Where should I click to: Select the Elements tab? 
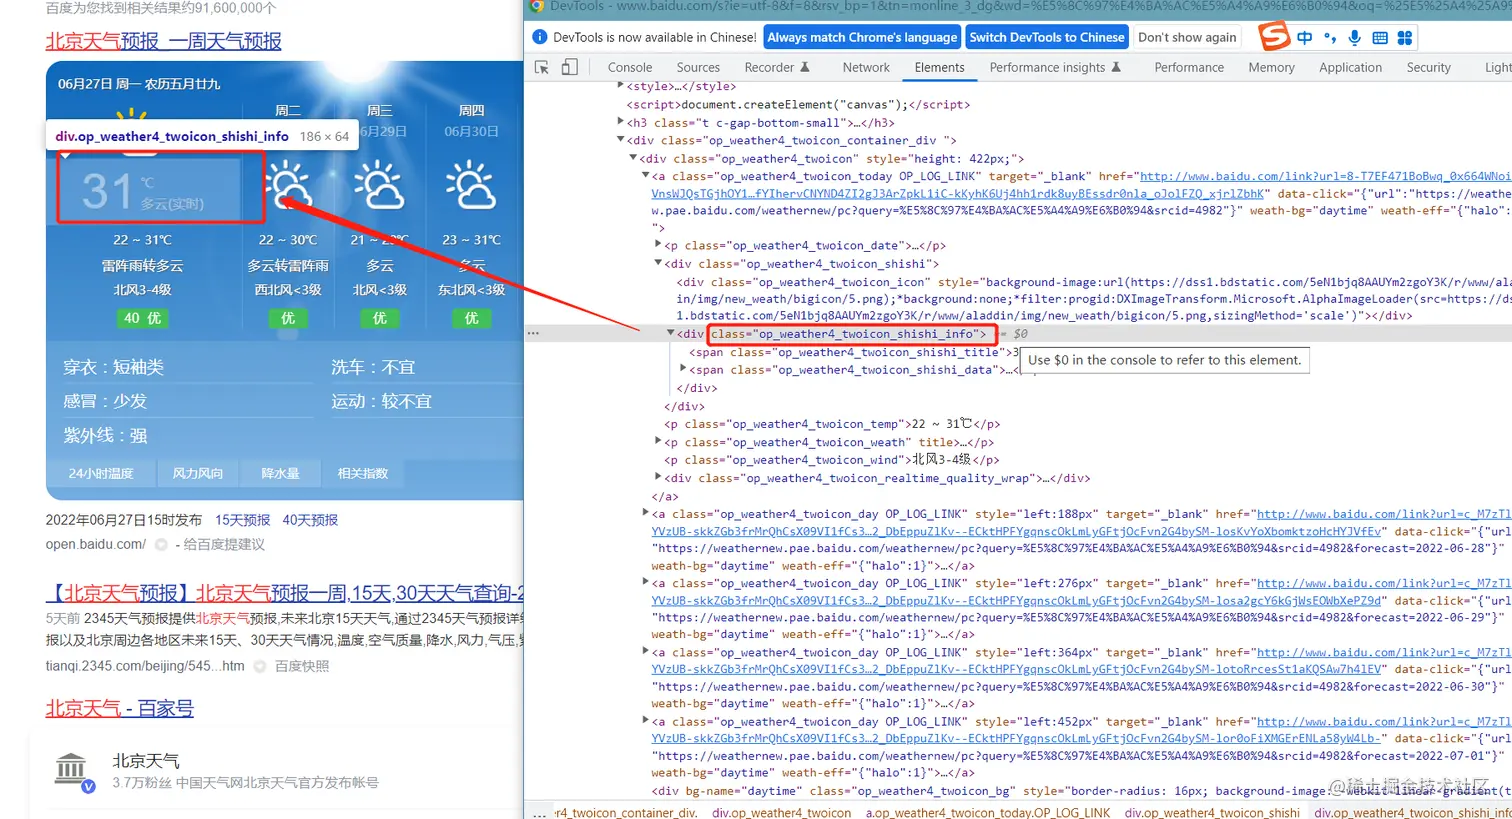[939, 67]
